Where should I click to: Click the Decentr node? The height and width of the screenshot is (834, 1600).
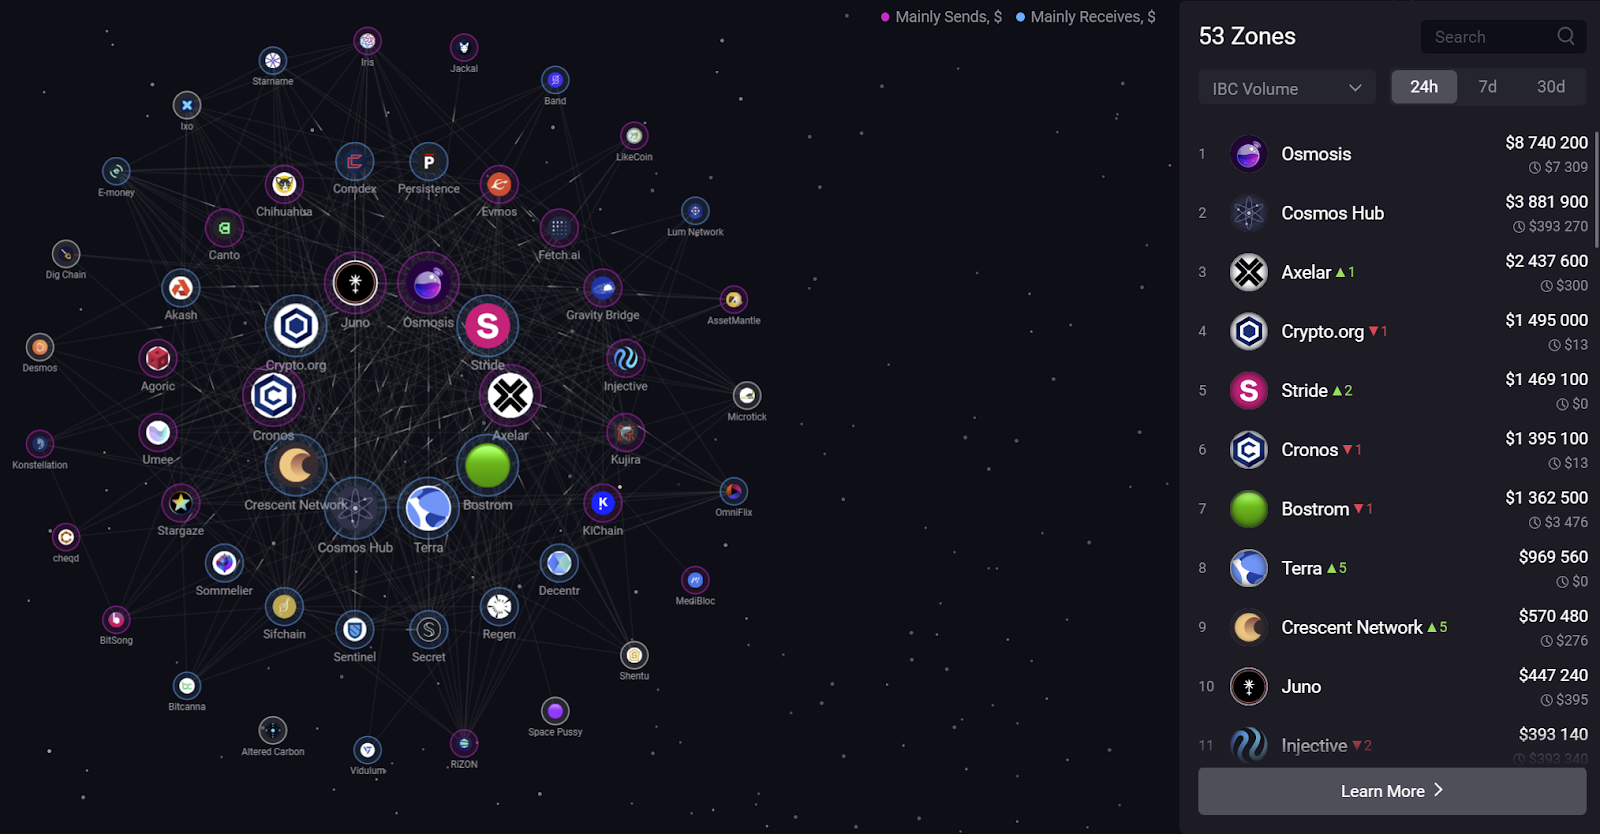point(559,563)
